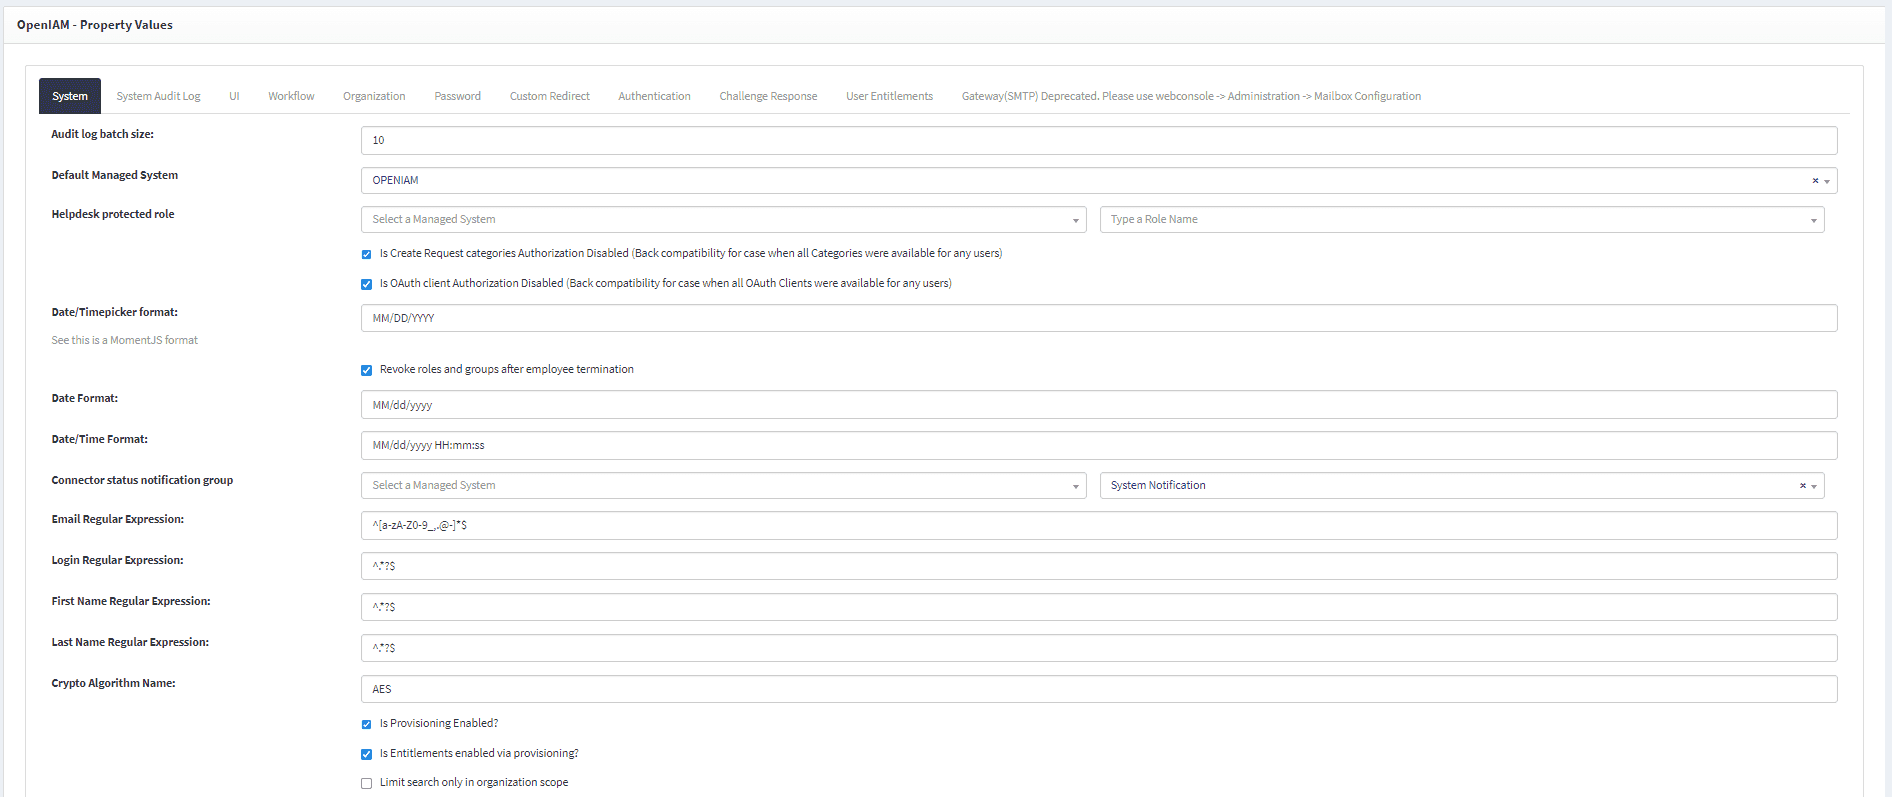Viewport: 1892px width, 797px height.
Task: Open the Password tab
Action: coord(457,97)
